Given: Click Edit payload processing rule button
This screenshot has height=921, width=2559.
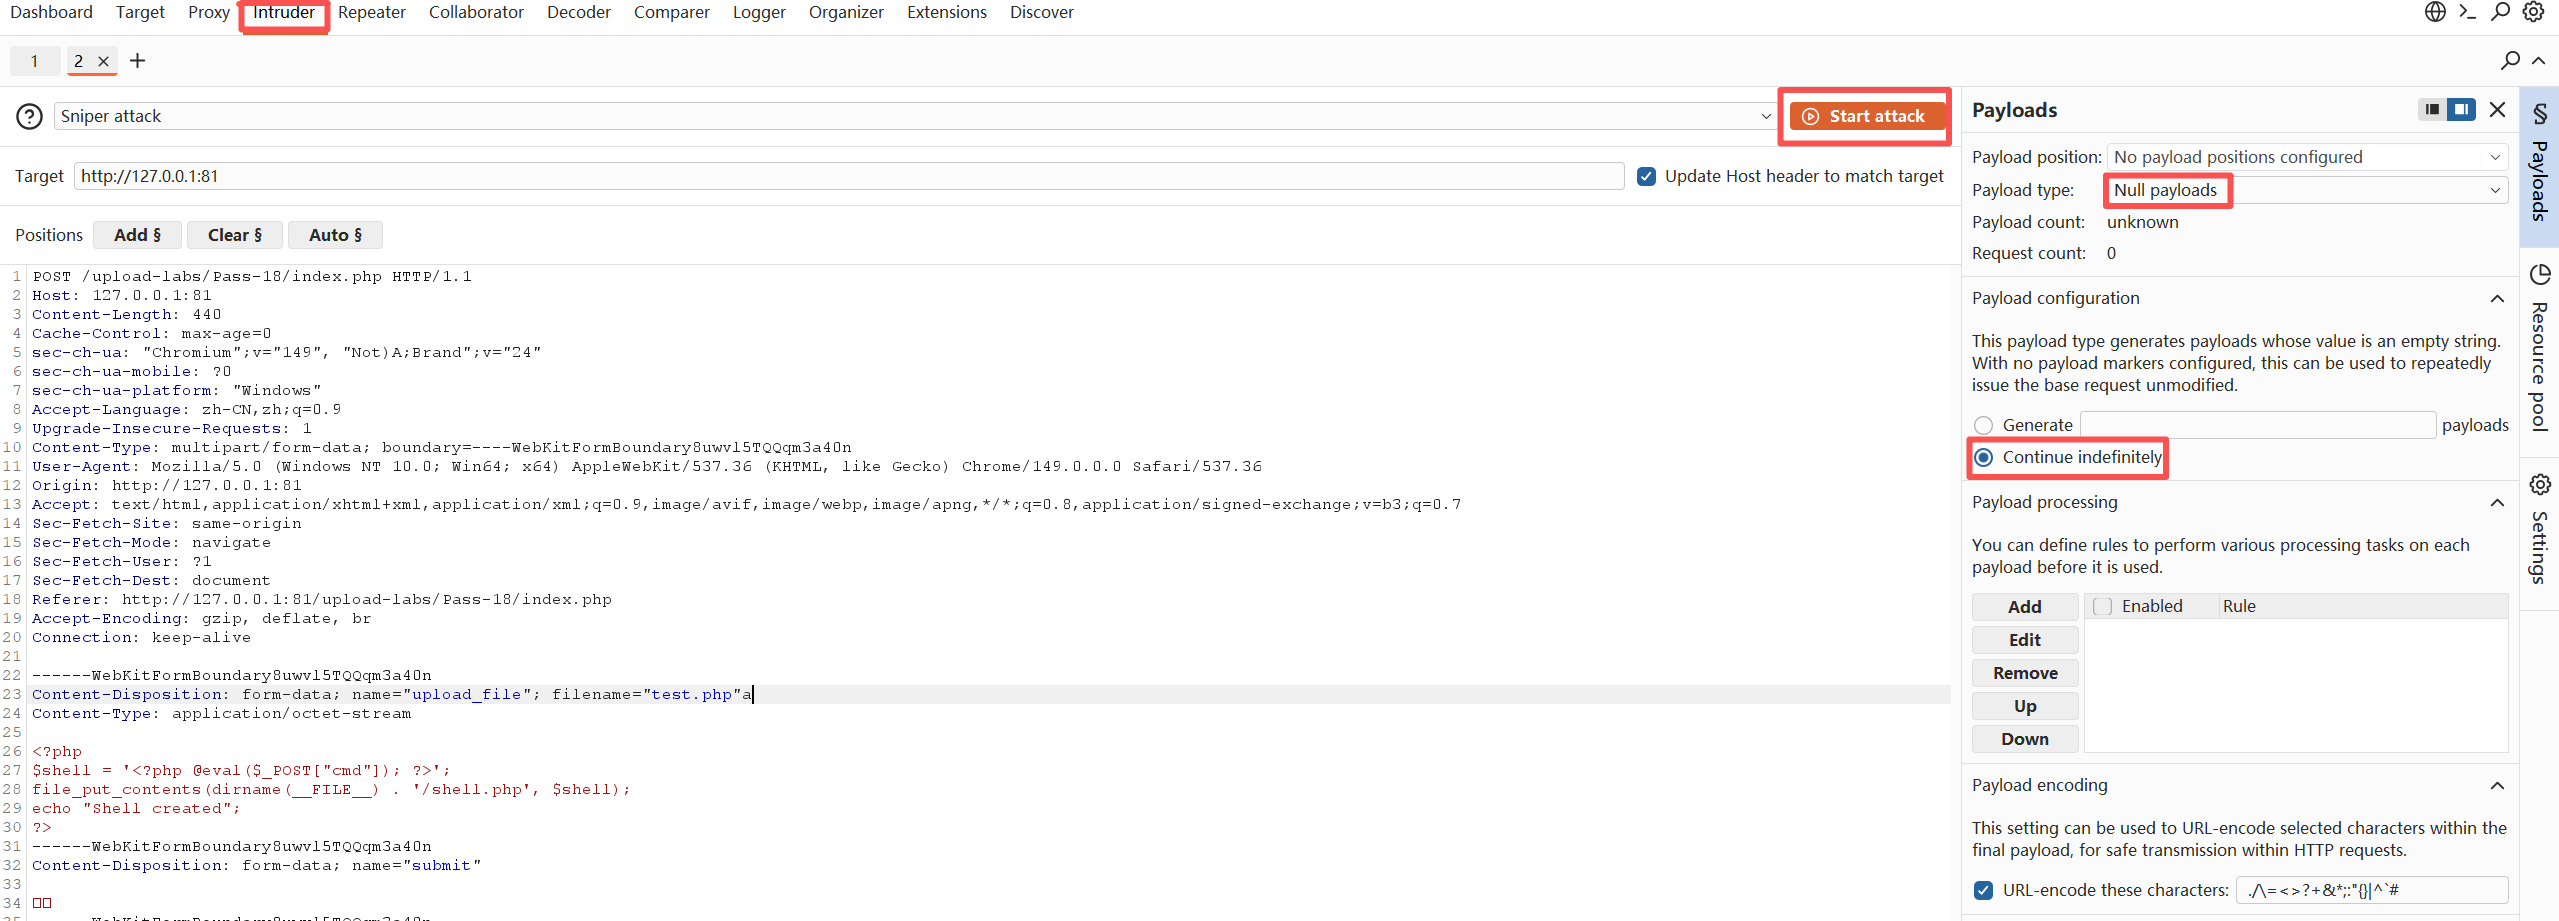Looking at the screenshot, I should [x=2025, y=640].
